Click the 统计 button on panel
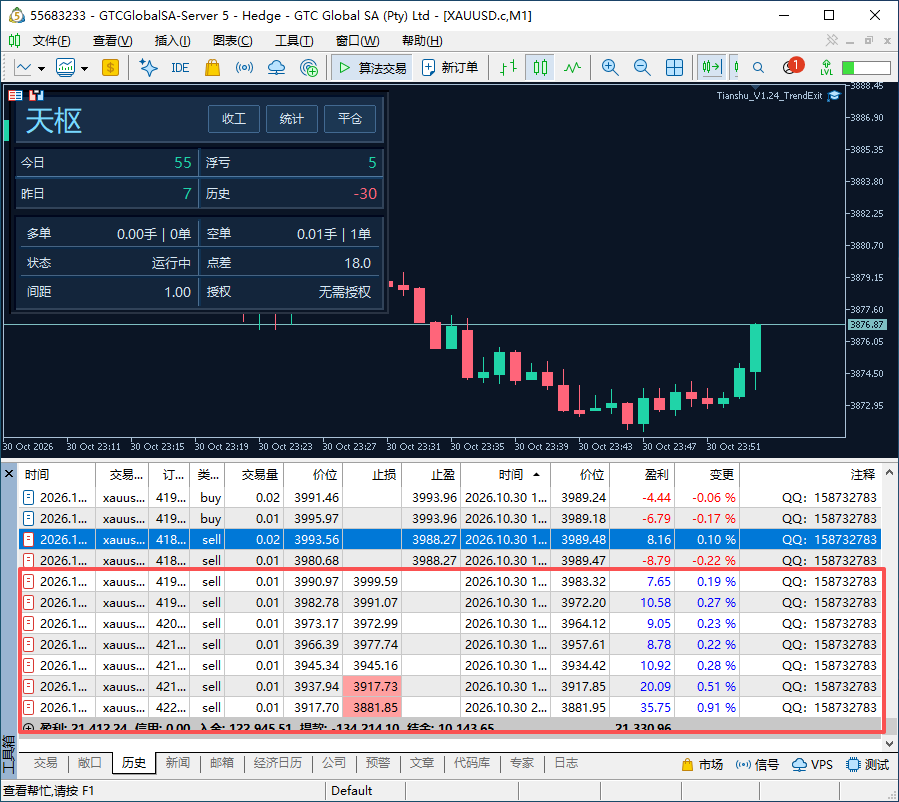This screenshot has height=802, width=899. point(292,119)
